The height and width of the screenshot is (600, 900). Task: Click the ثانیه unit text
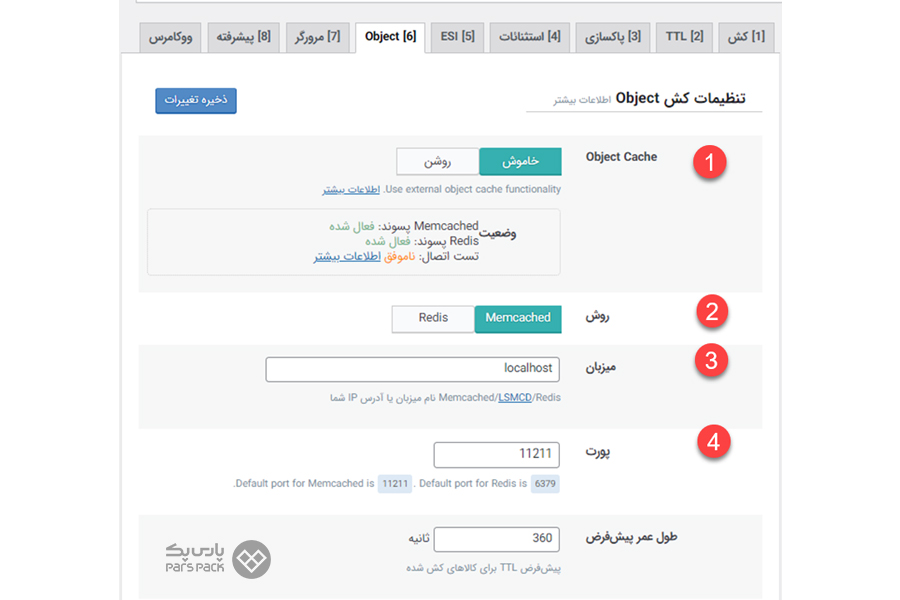[419, 538]
